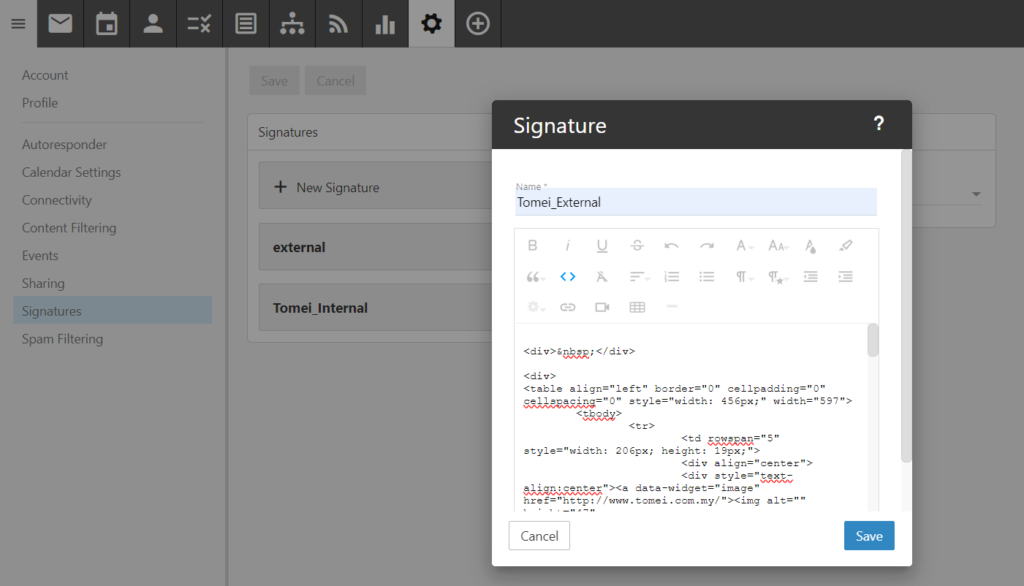Screen dimensions: 1024x586
Task: Open the font family dropdown
Action: 743,246
